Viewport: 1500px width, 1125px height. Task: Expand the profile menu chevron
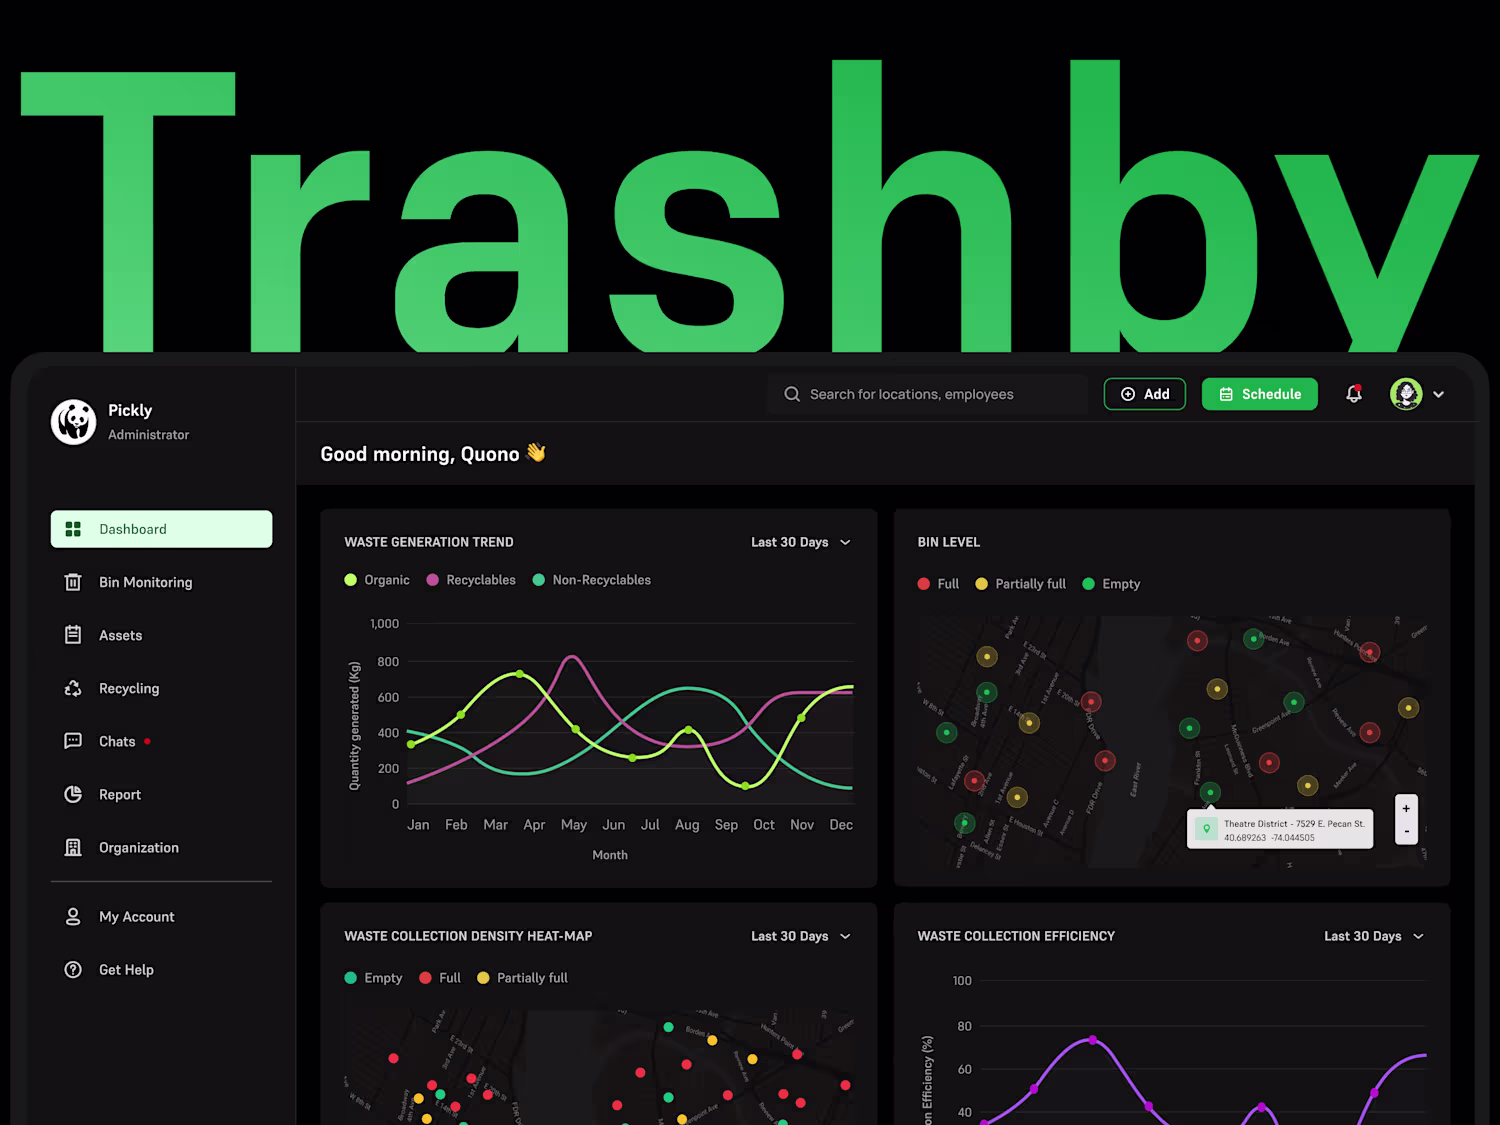tap(1439, 394)
